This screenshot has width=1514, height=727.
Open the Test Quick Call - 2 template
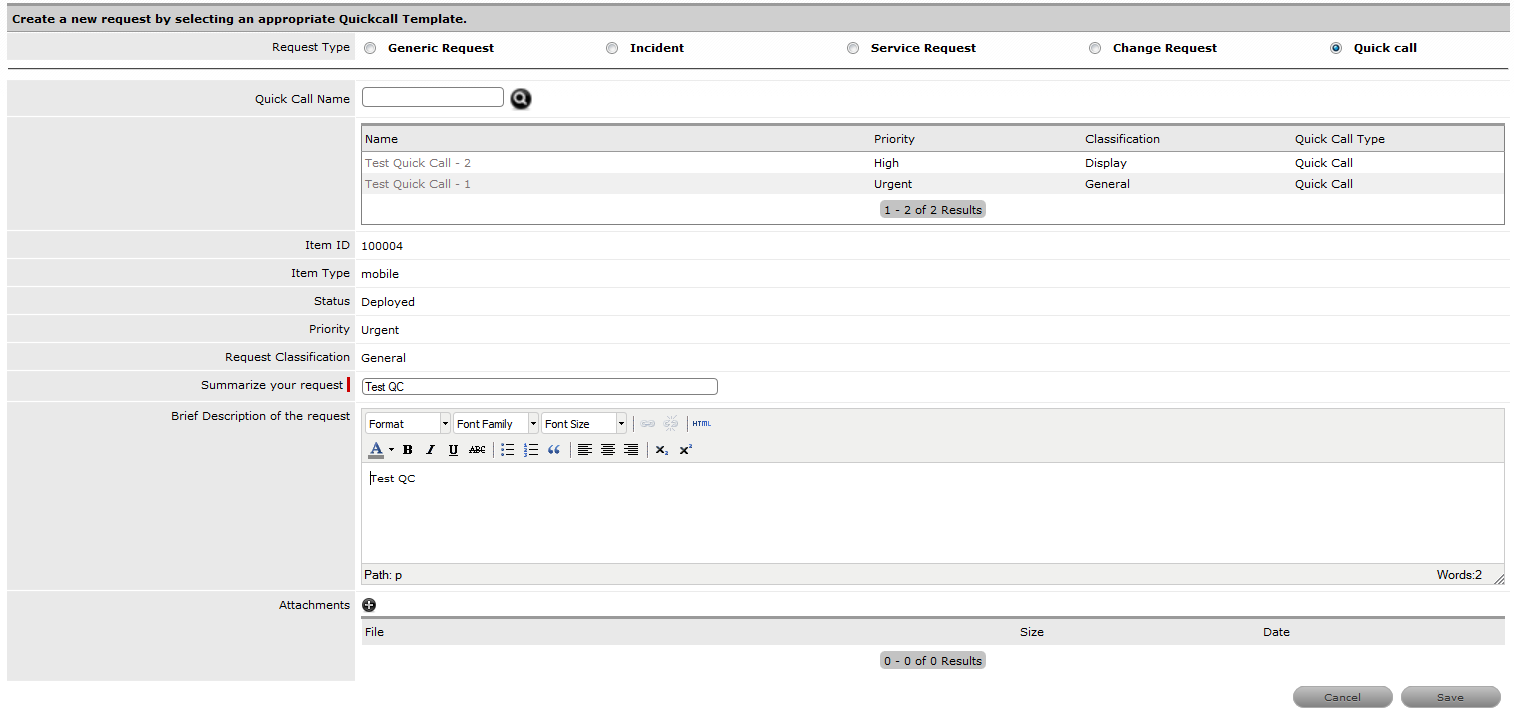(418, 163)
